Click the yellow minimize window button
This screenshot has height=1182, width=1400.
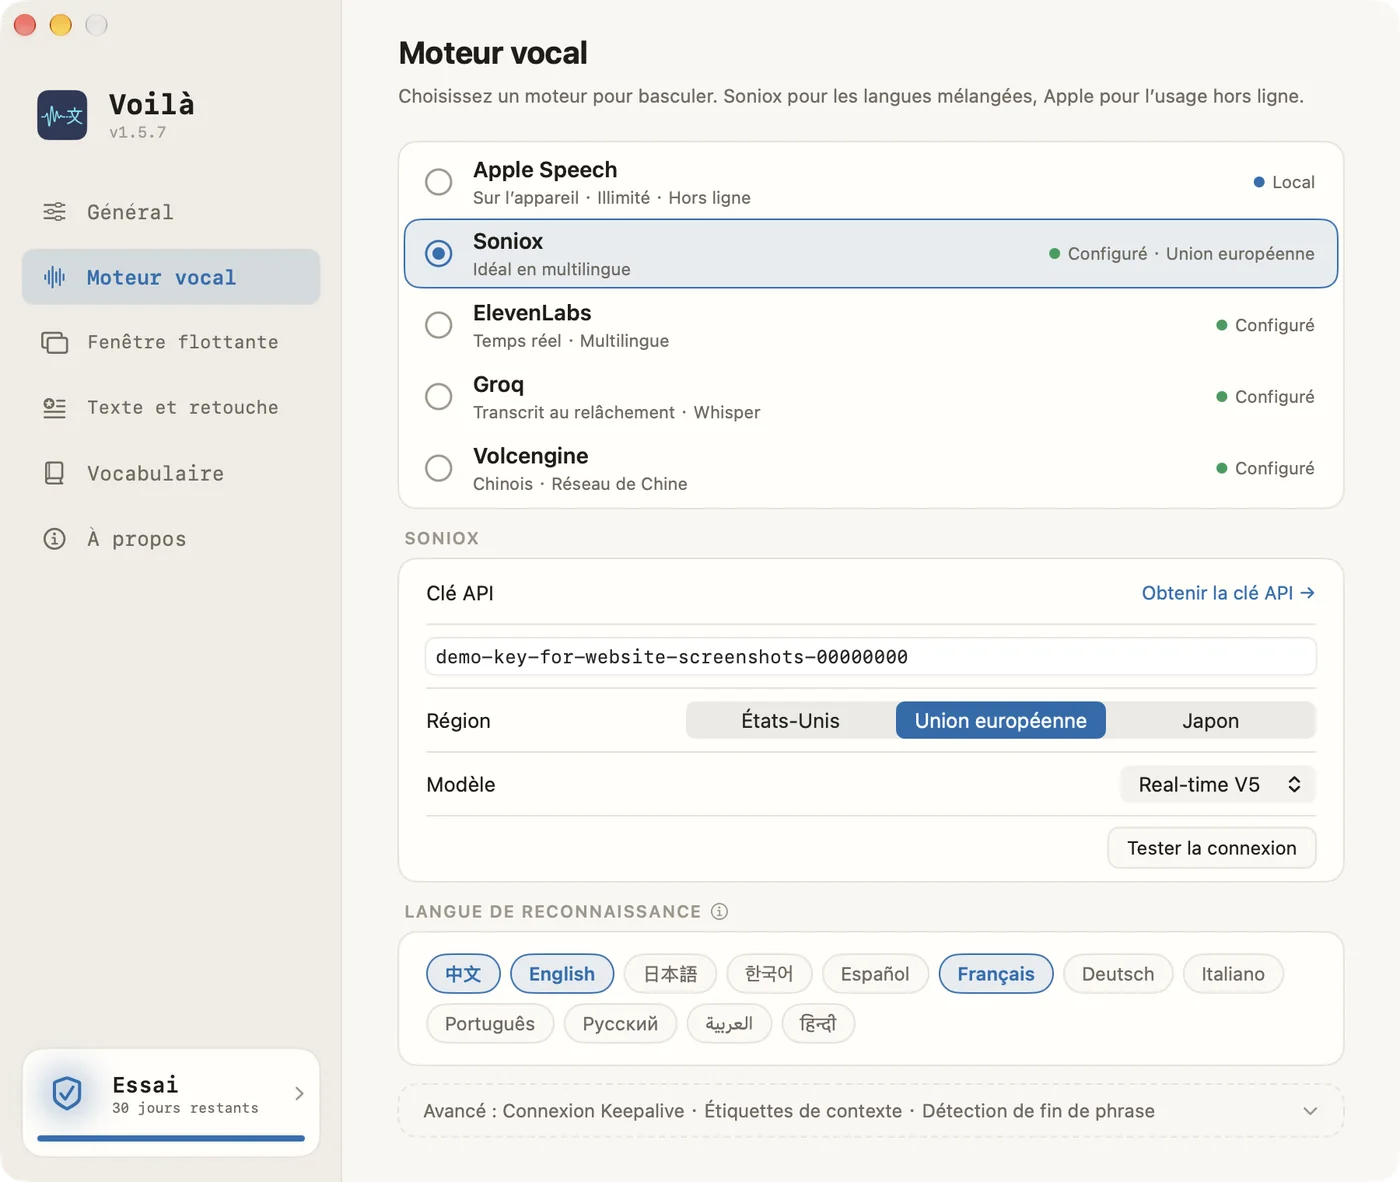coord(61,25)
